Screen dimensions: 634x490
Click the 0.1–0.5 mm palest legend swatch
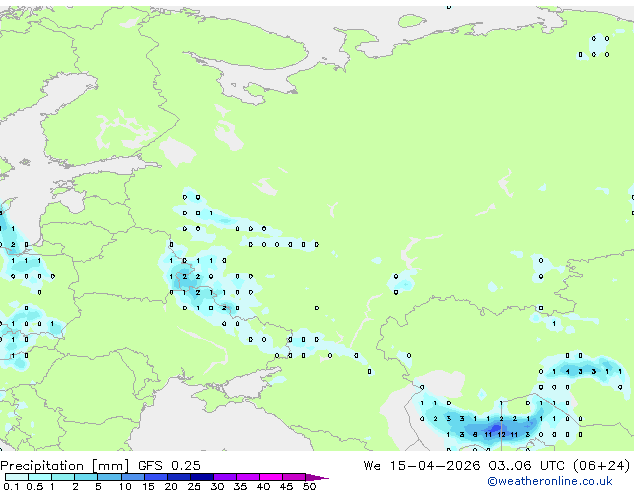pyautogui.click(x=17, y=477)
